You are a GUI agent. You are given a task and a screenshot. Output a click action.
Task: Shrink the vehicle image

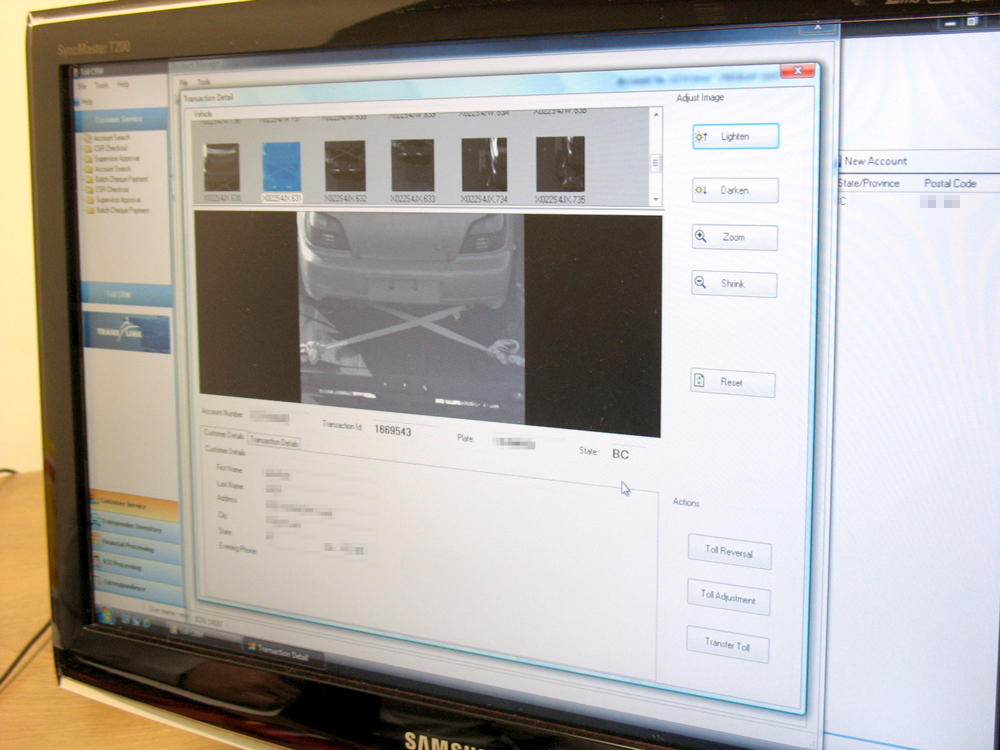point(734,284)
